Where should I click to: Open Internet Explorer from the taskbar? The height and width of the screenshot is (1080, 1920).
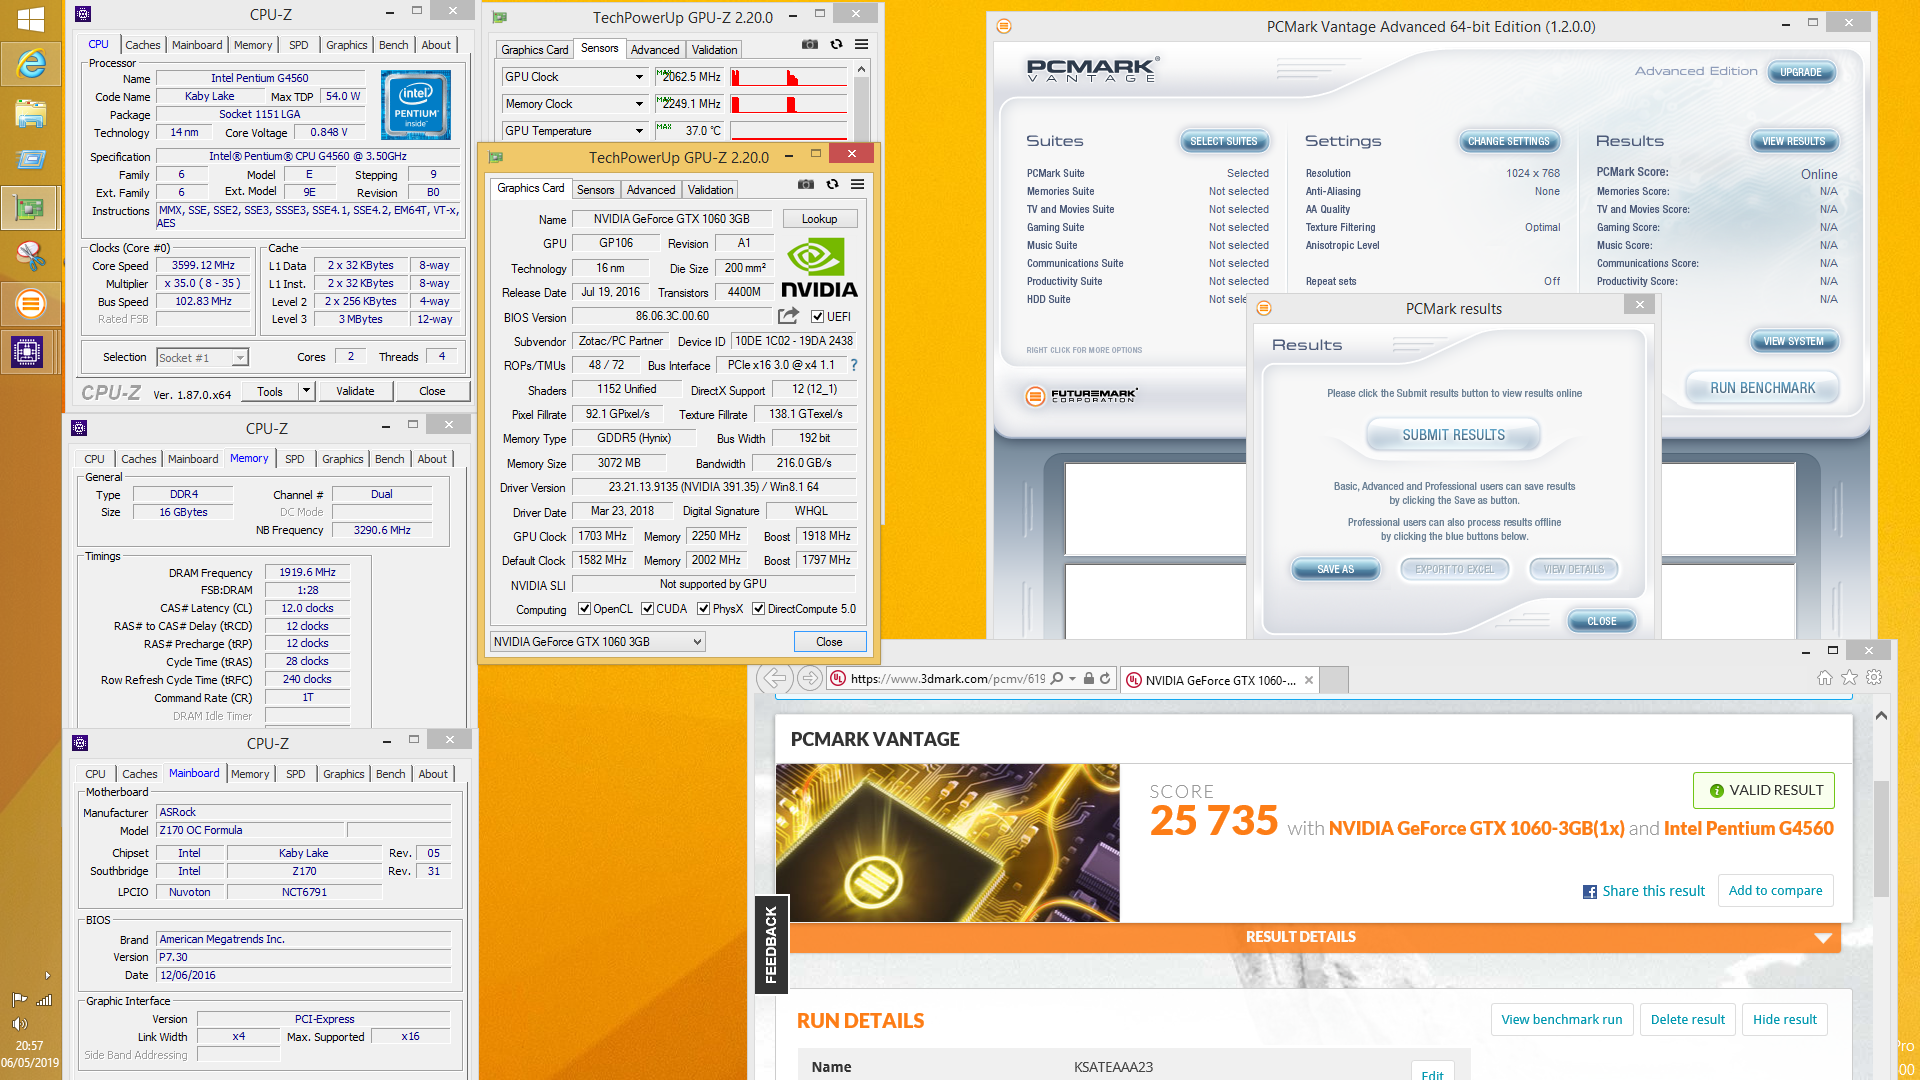[30, 64]
